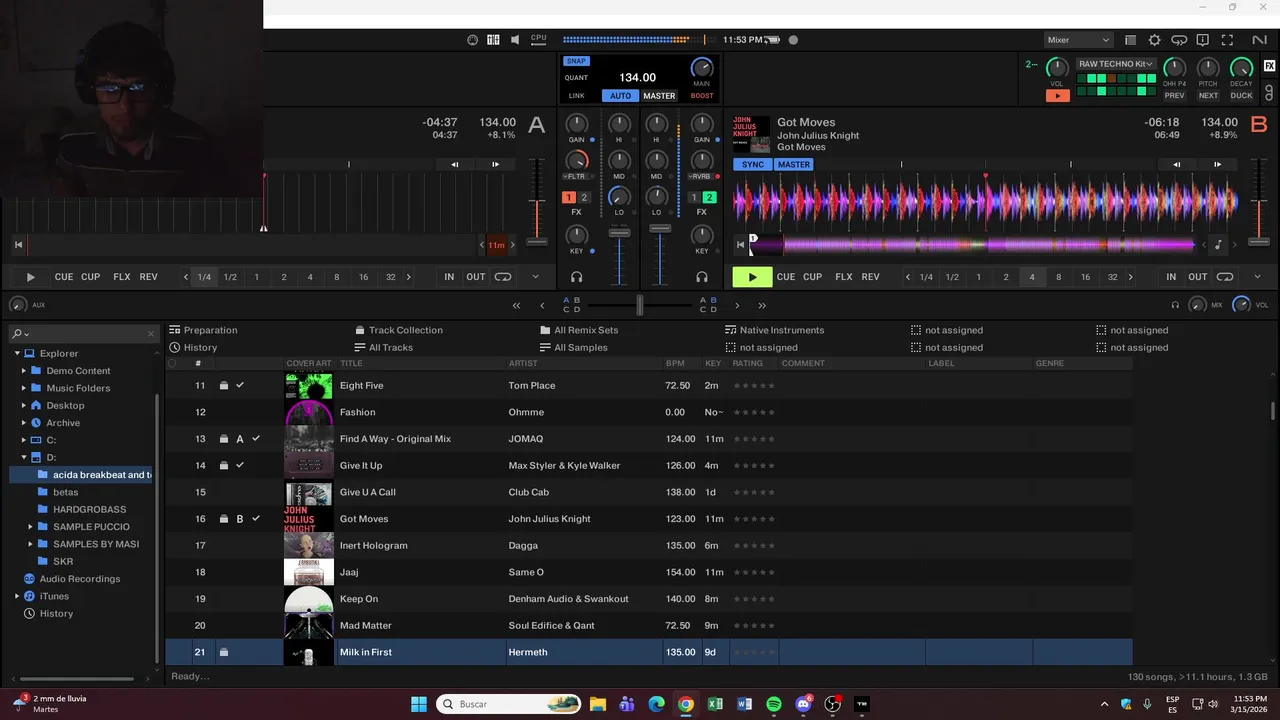Collapse the D: drive tree node
Image resolution: width=1280 pixels, height=720 pixels.
point(24,457)
